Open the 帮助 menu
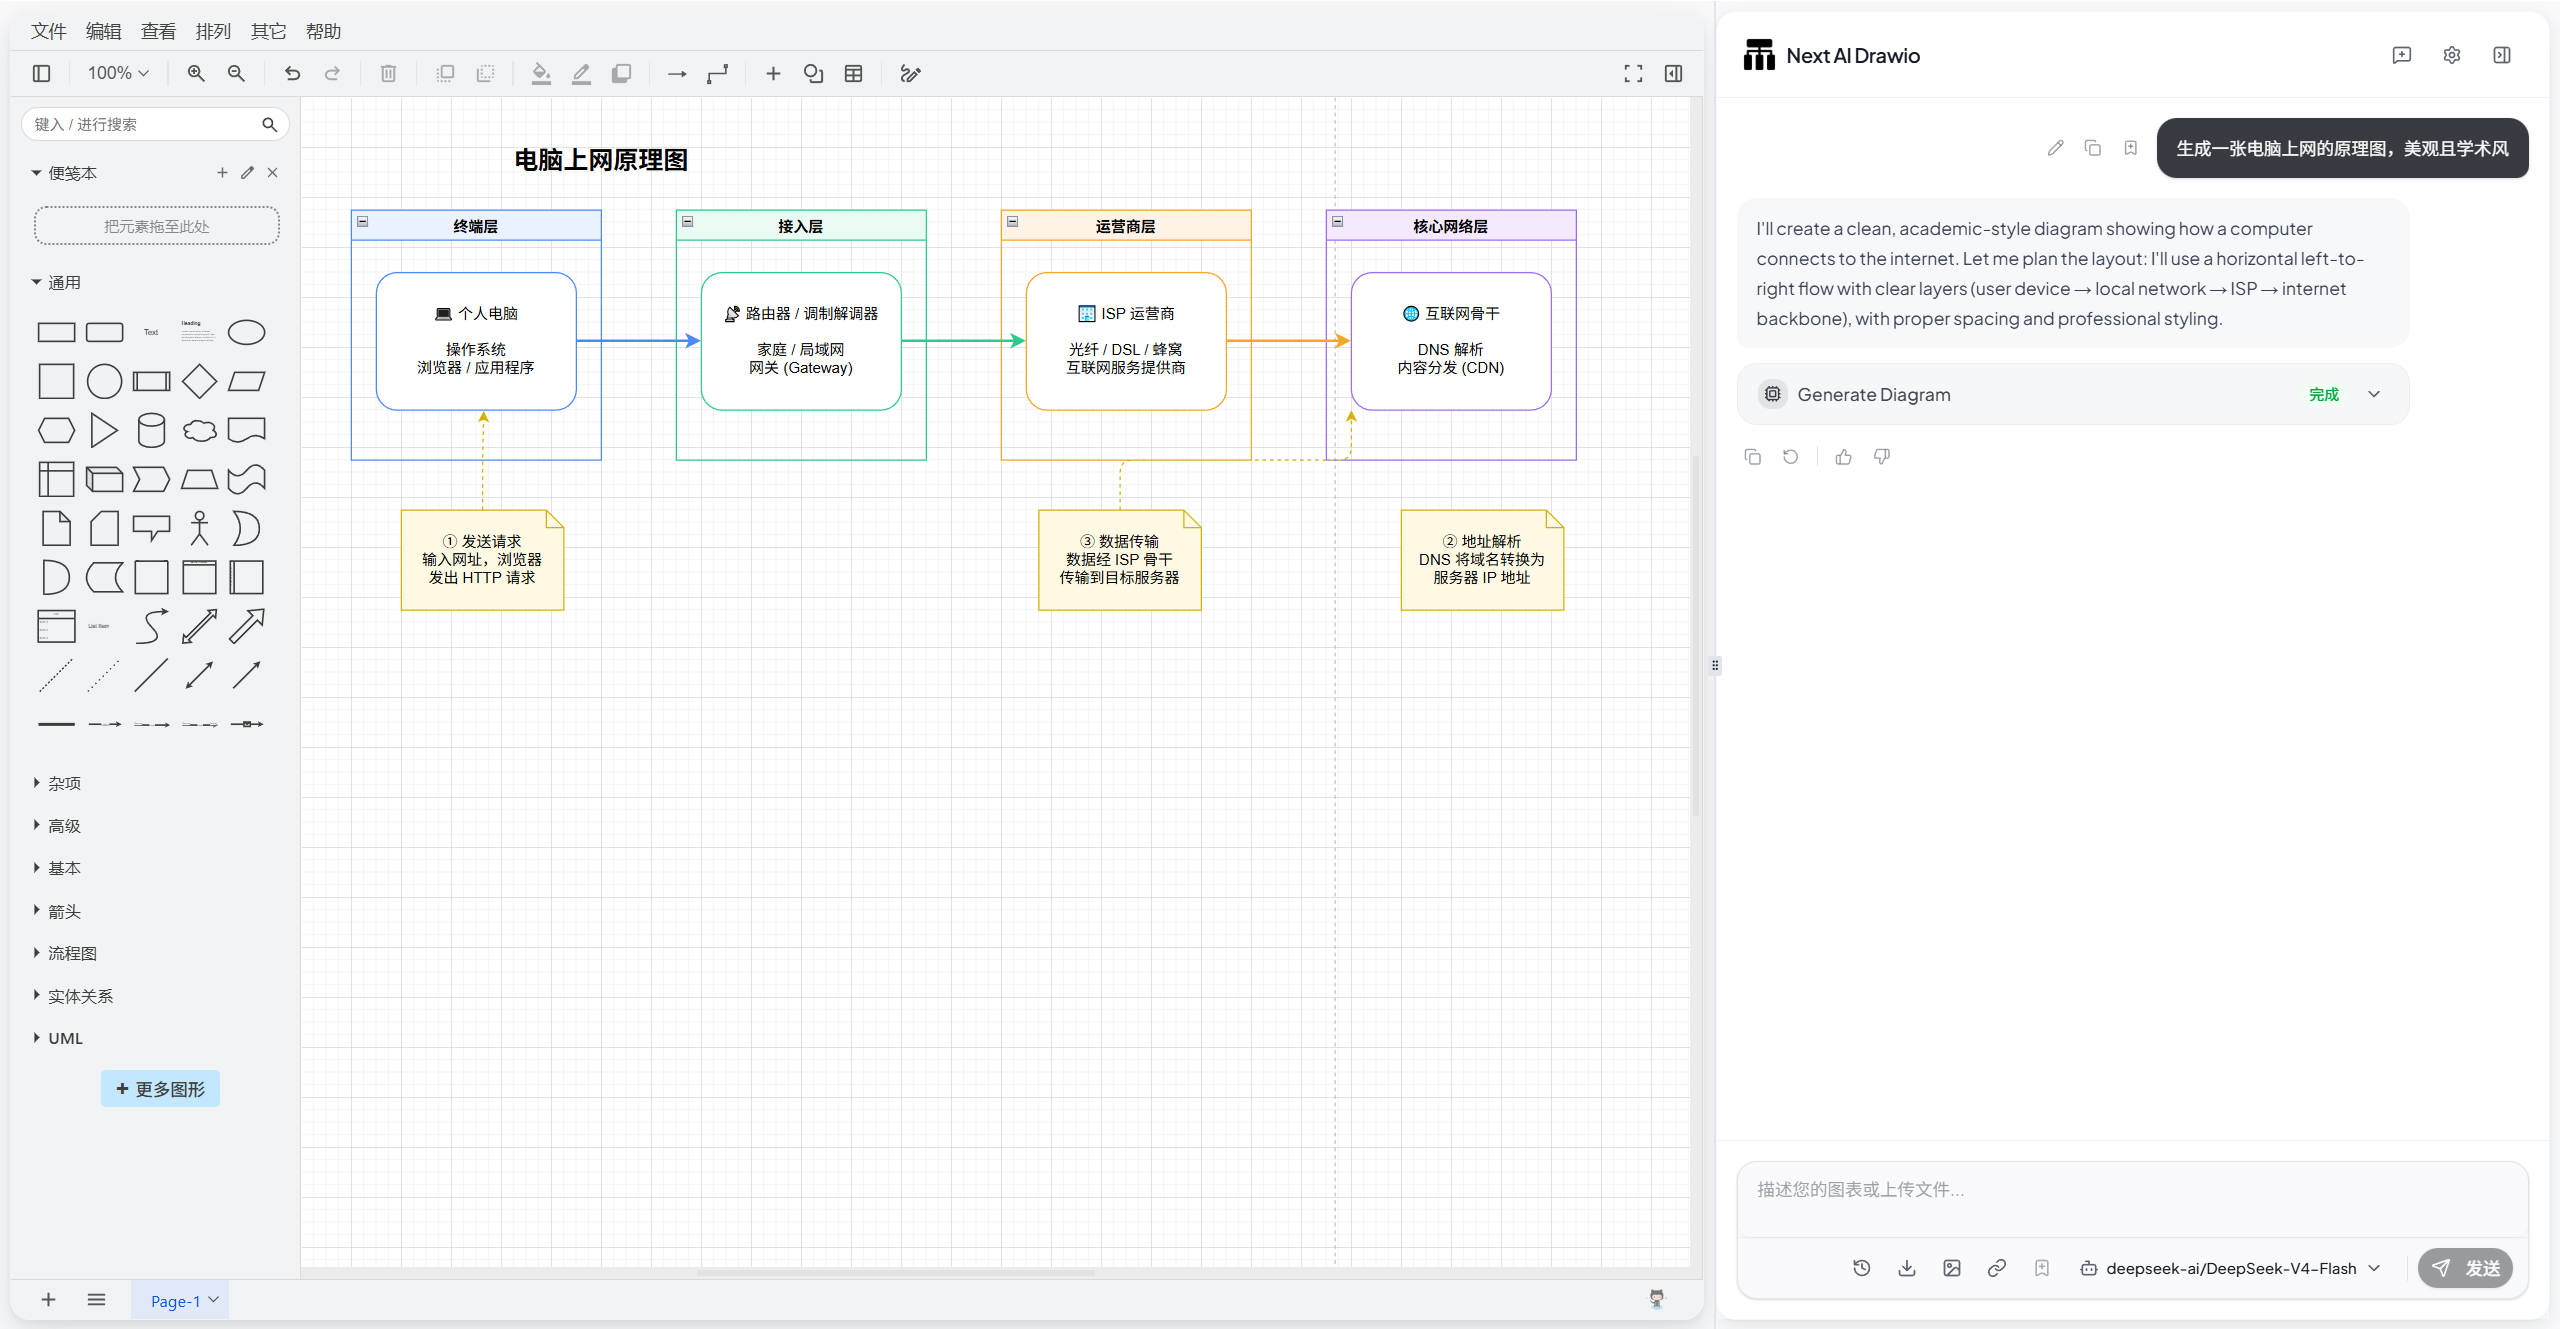Image resolution: width=2560 pixels, height=1329 pixels. (x=323, y=31)
